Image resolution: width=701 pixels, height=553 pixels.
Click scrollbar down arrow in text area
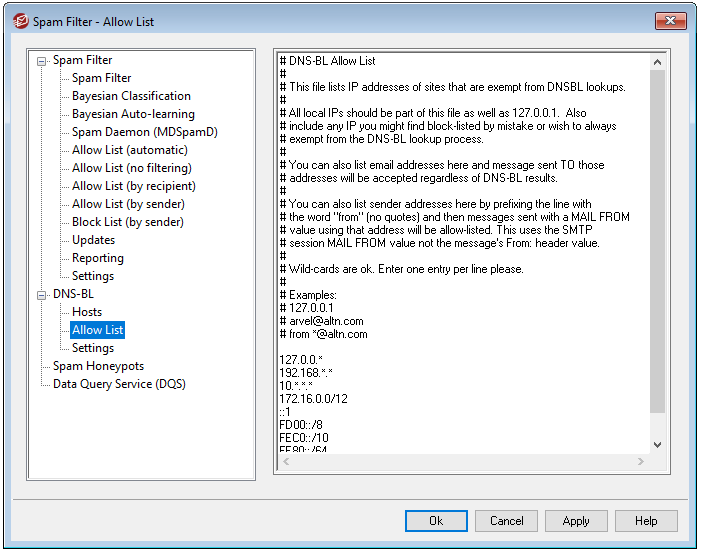657,444
